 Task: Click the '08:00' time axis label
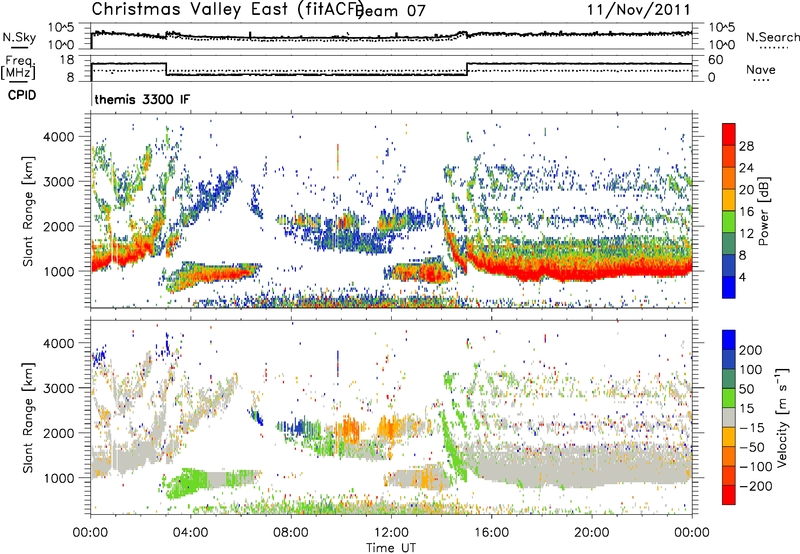[291, 533]
